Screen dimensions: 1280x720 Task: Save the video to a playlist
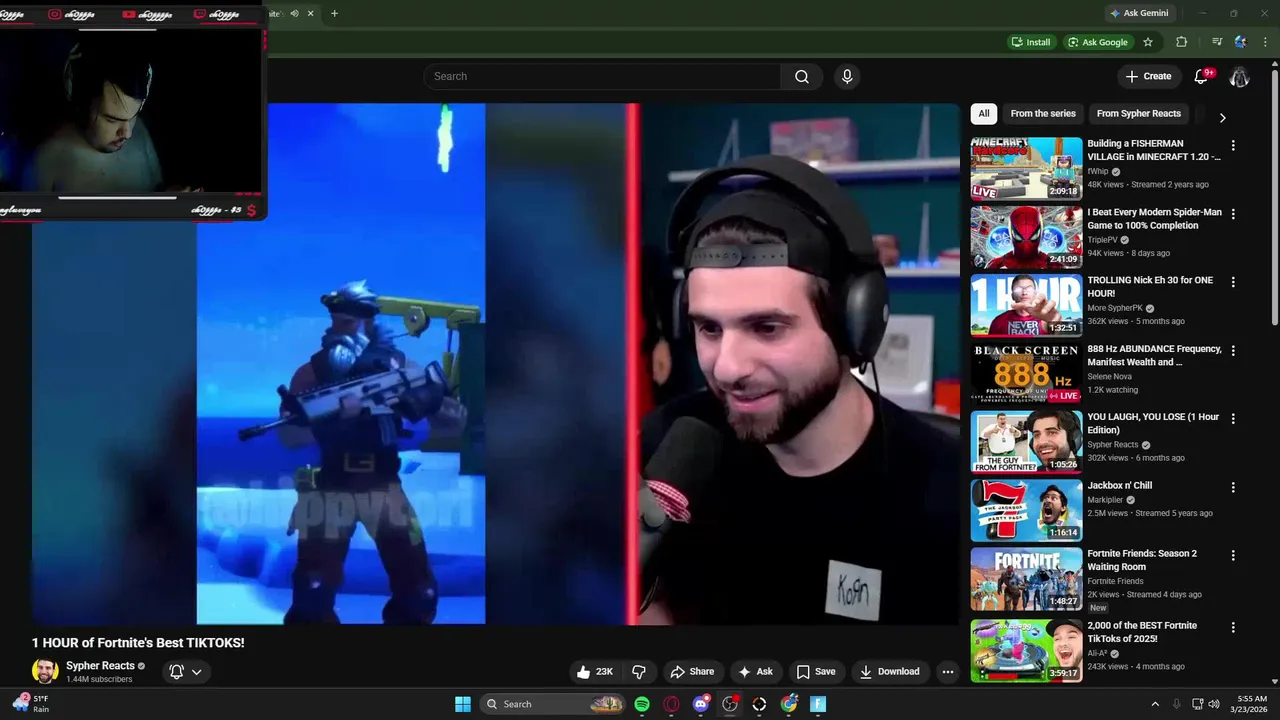point(815,672)
